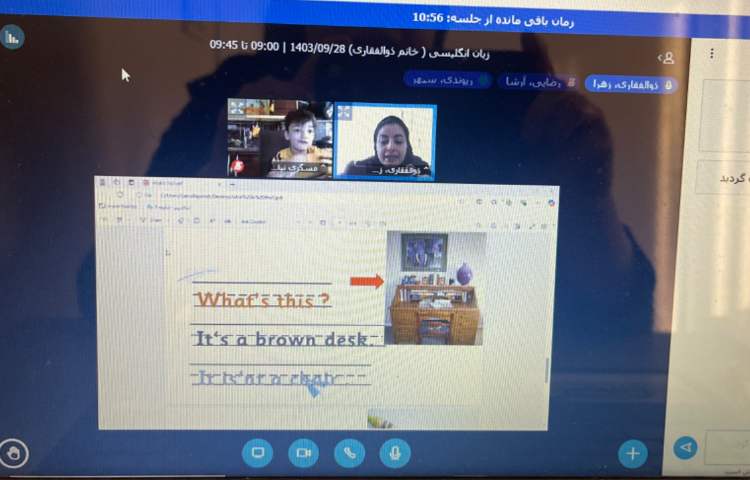Image resolution: width=750 pixels, height=480 pixels.
Task: Click the teacher's webcam video thumbnail
Action: tap(385, 142)
